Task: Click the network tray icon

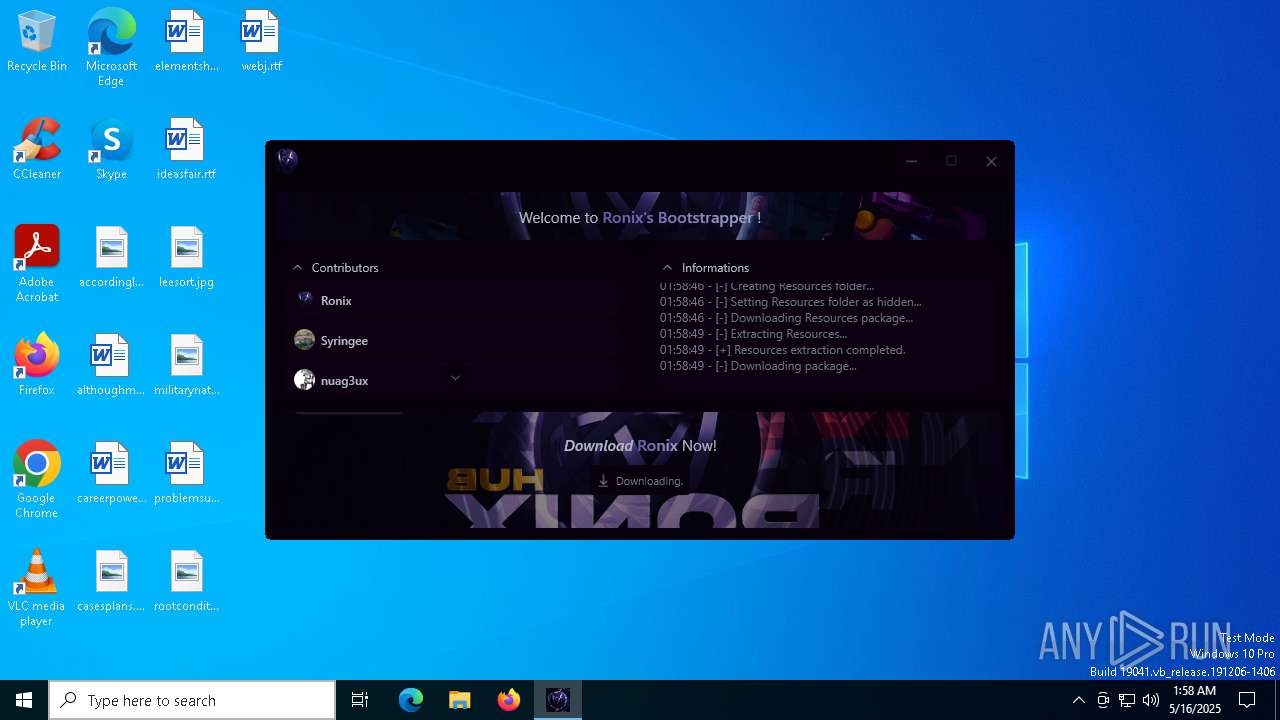Action: pyautogui.click(x=1127, y=700)
